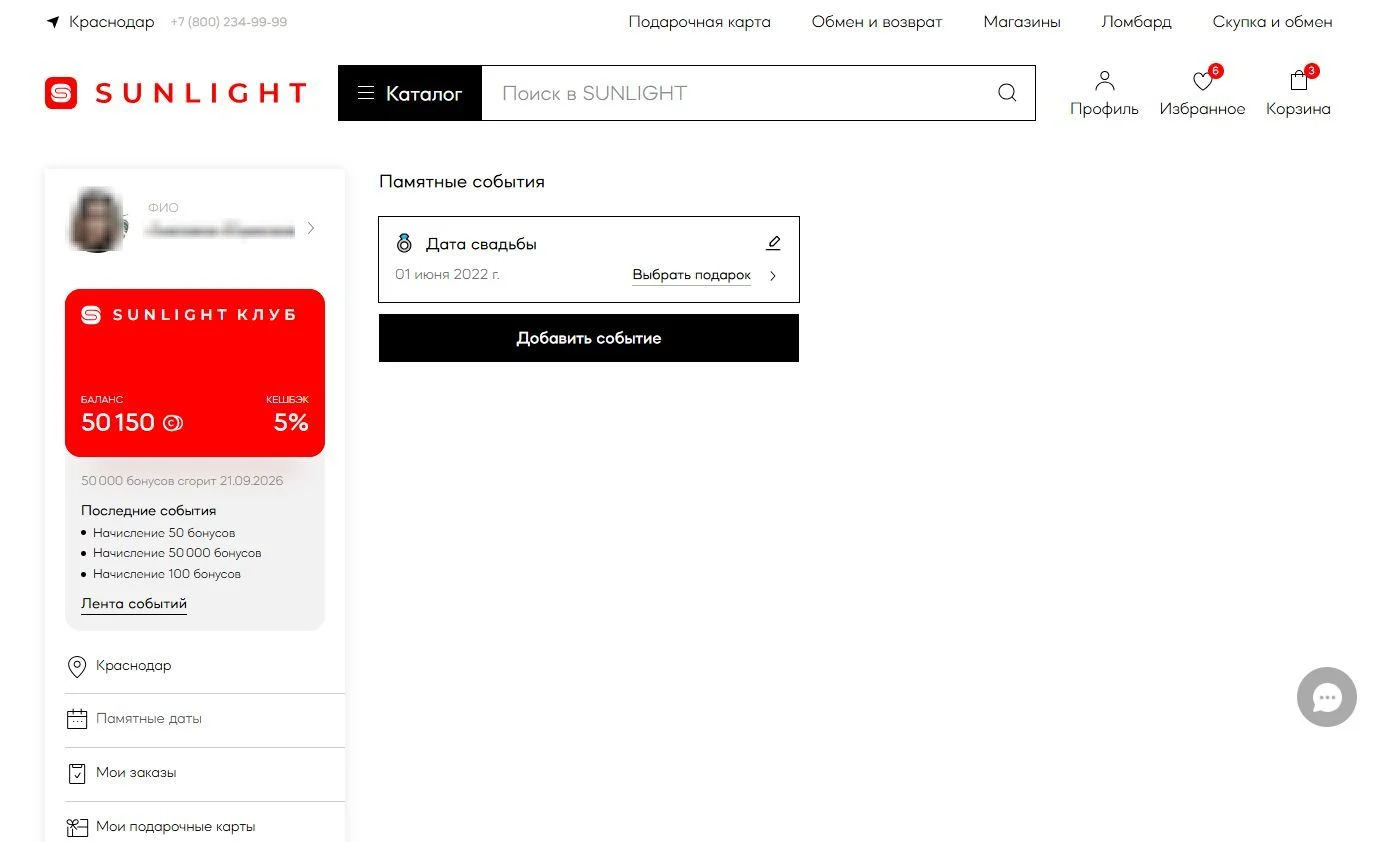
Task: Open the Корзина shopping bag
Action: (x=1298, y=93)
